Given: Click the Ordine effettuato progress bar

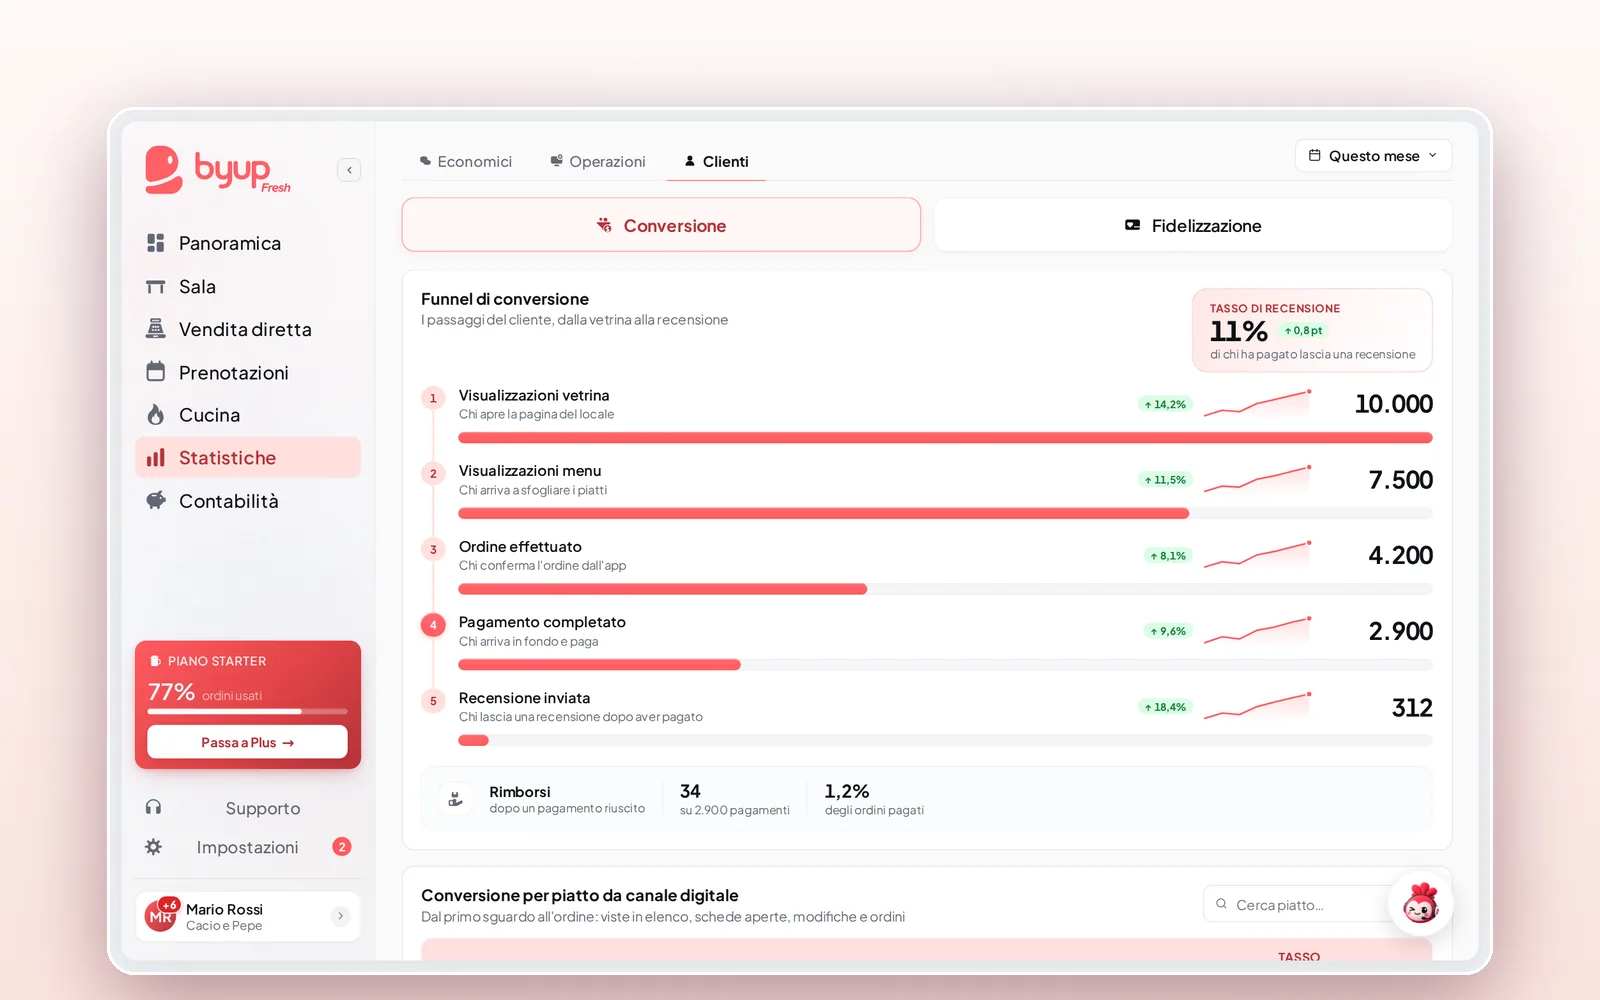Looking at the screenshot, I should tap(945, 589).
